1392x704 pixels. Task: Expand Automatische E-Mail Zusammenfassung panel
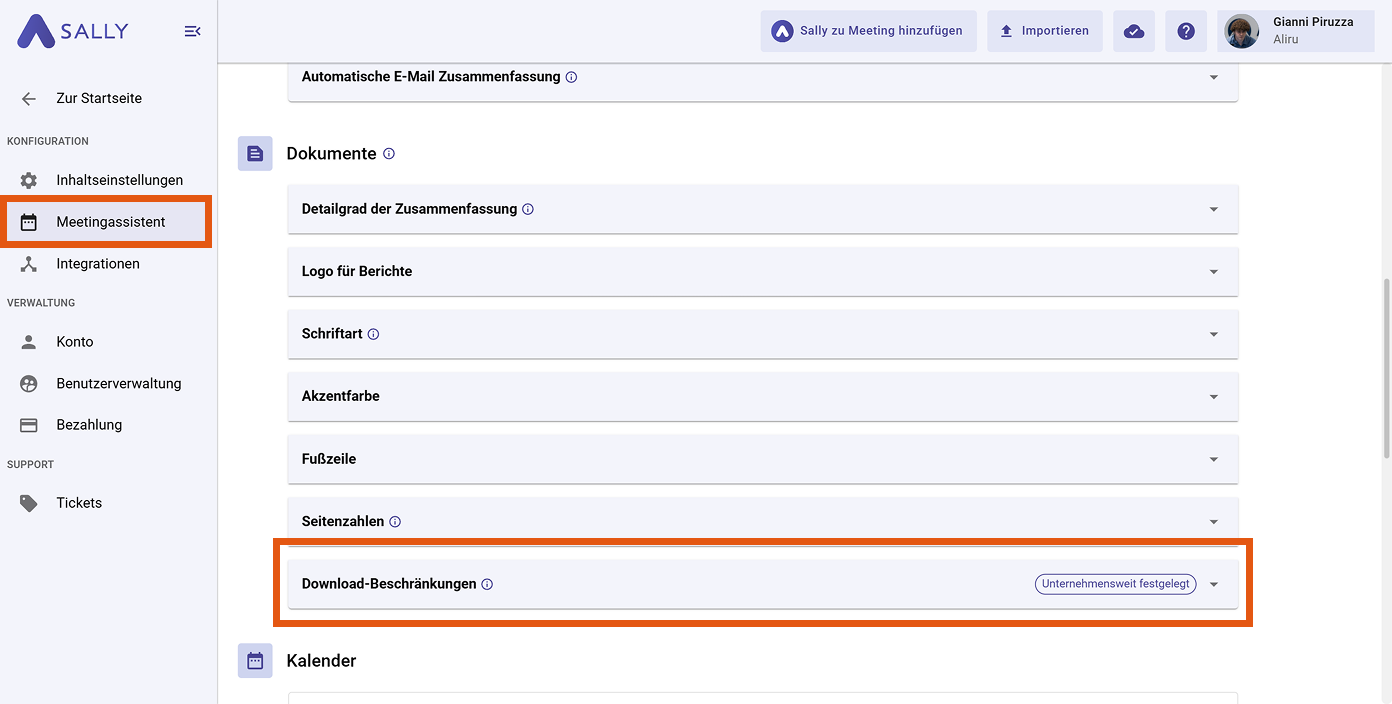tap(1213, 77)
